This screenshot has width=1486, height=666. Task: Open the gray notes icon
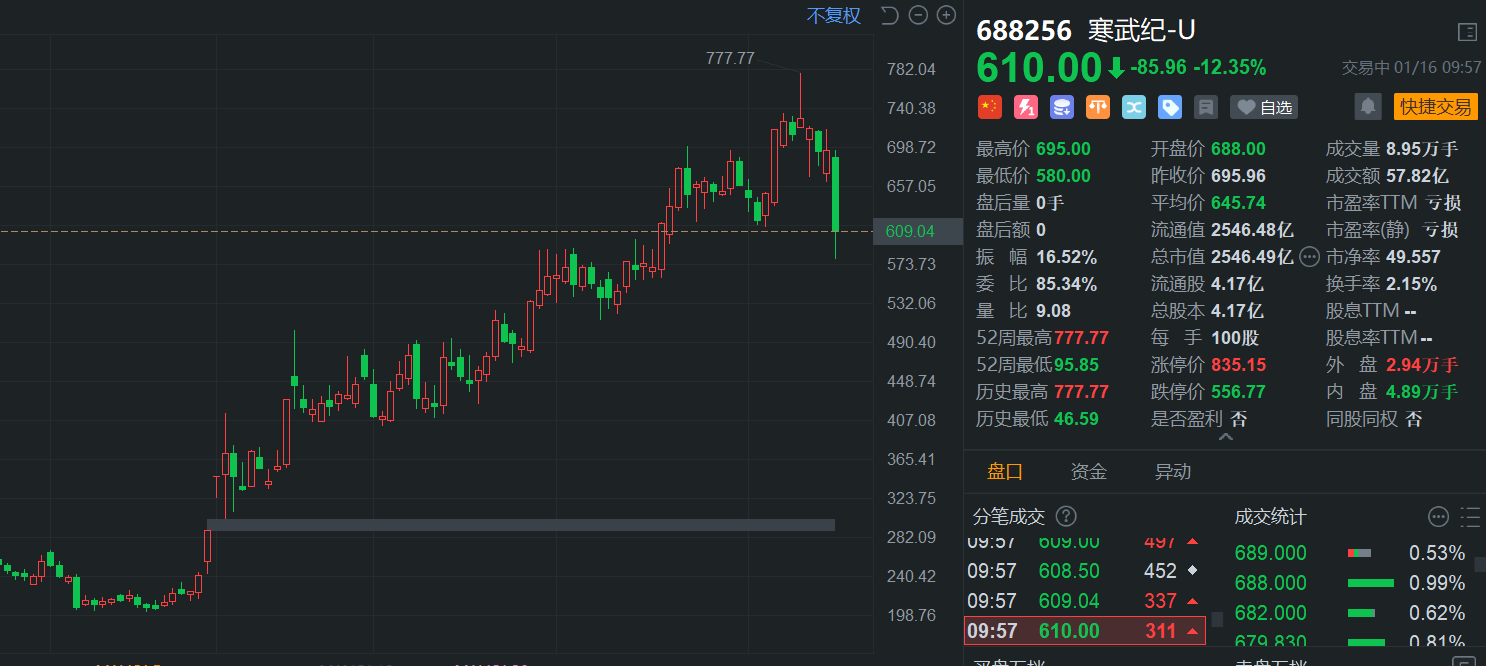[1206, 107]
